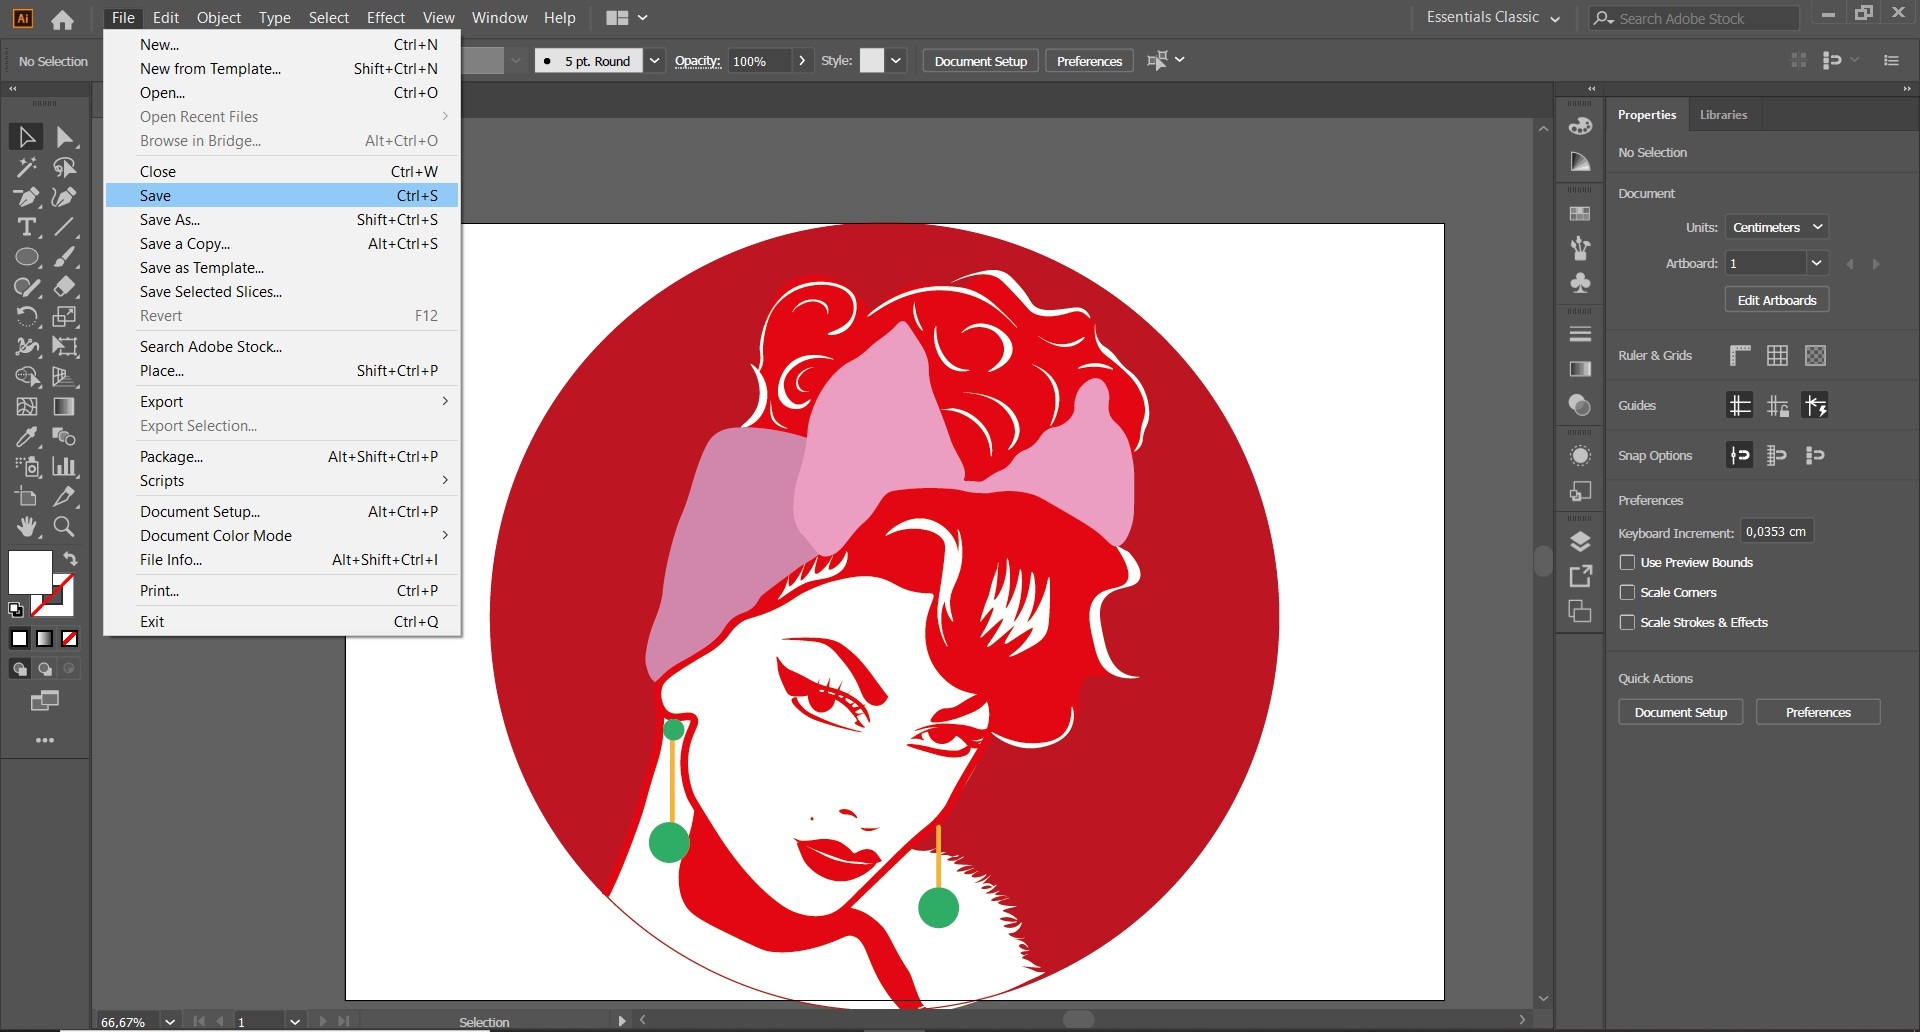Open the zoom level dropdown
1920x1032 pixels.
(170, 1021)
